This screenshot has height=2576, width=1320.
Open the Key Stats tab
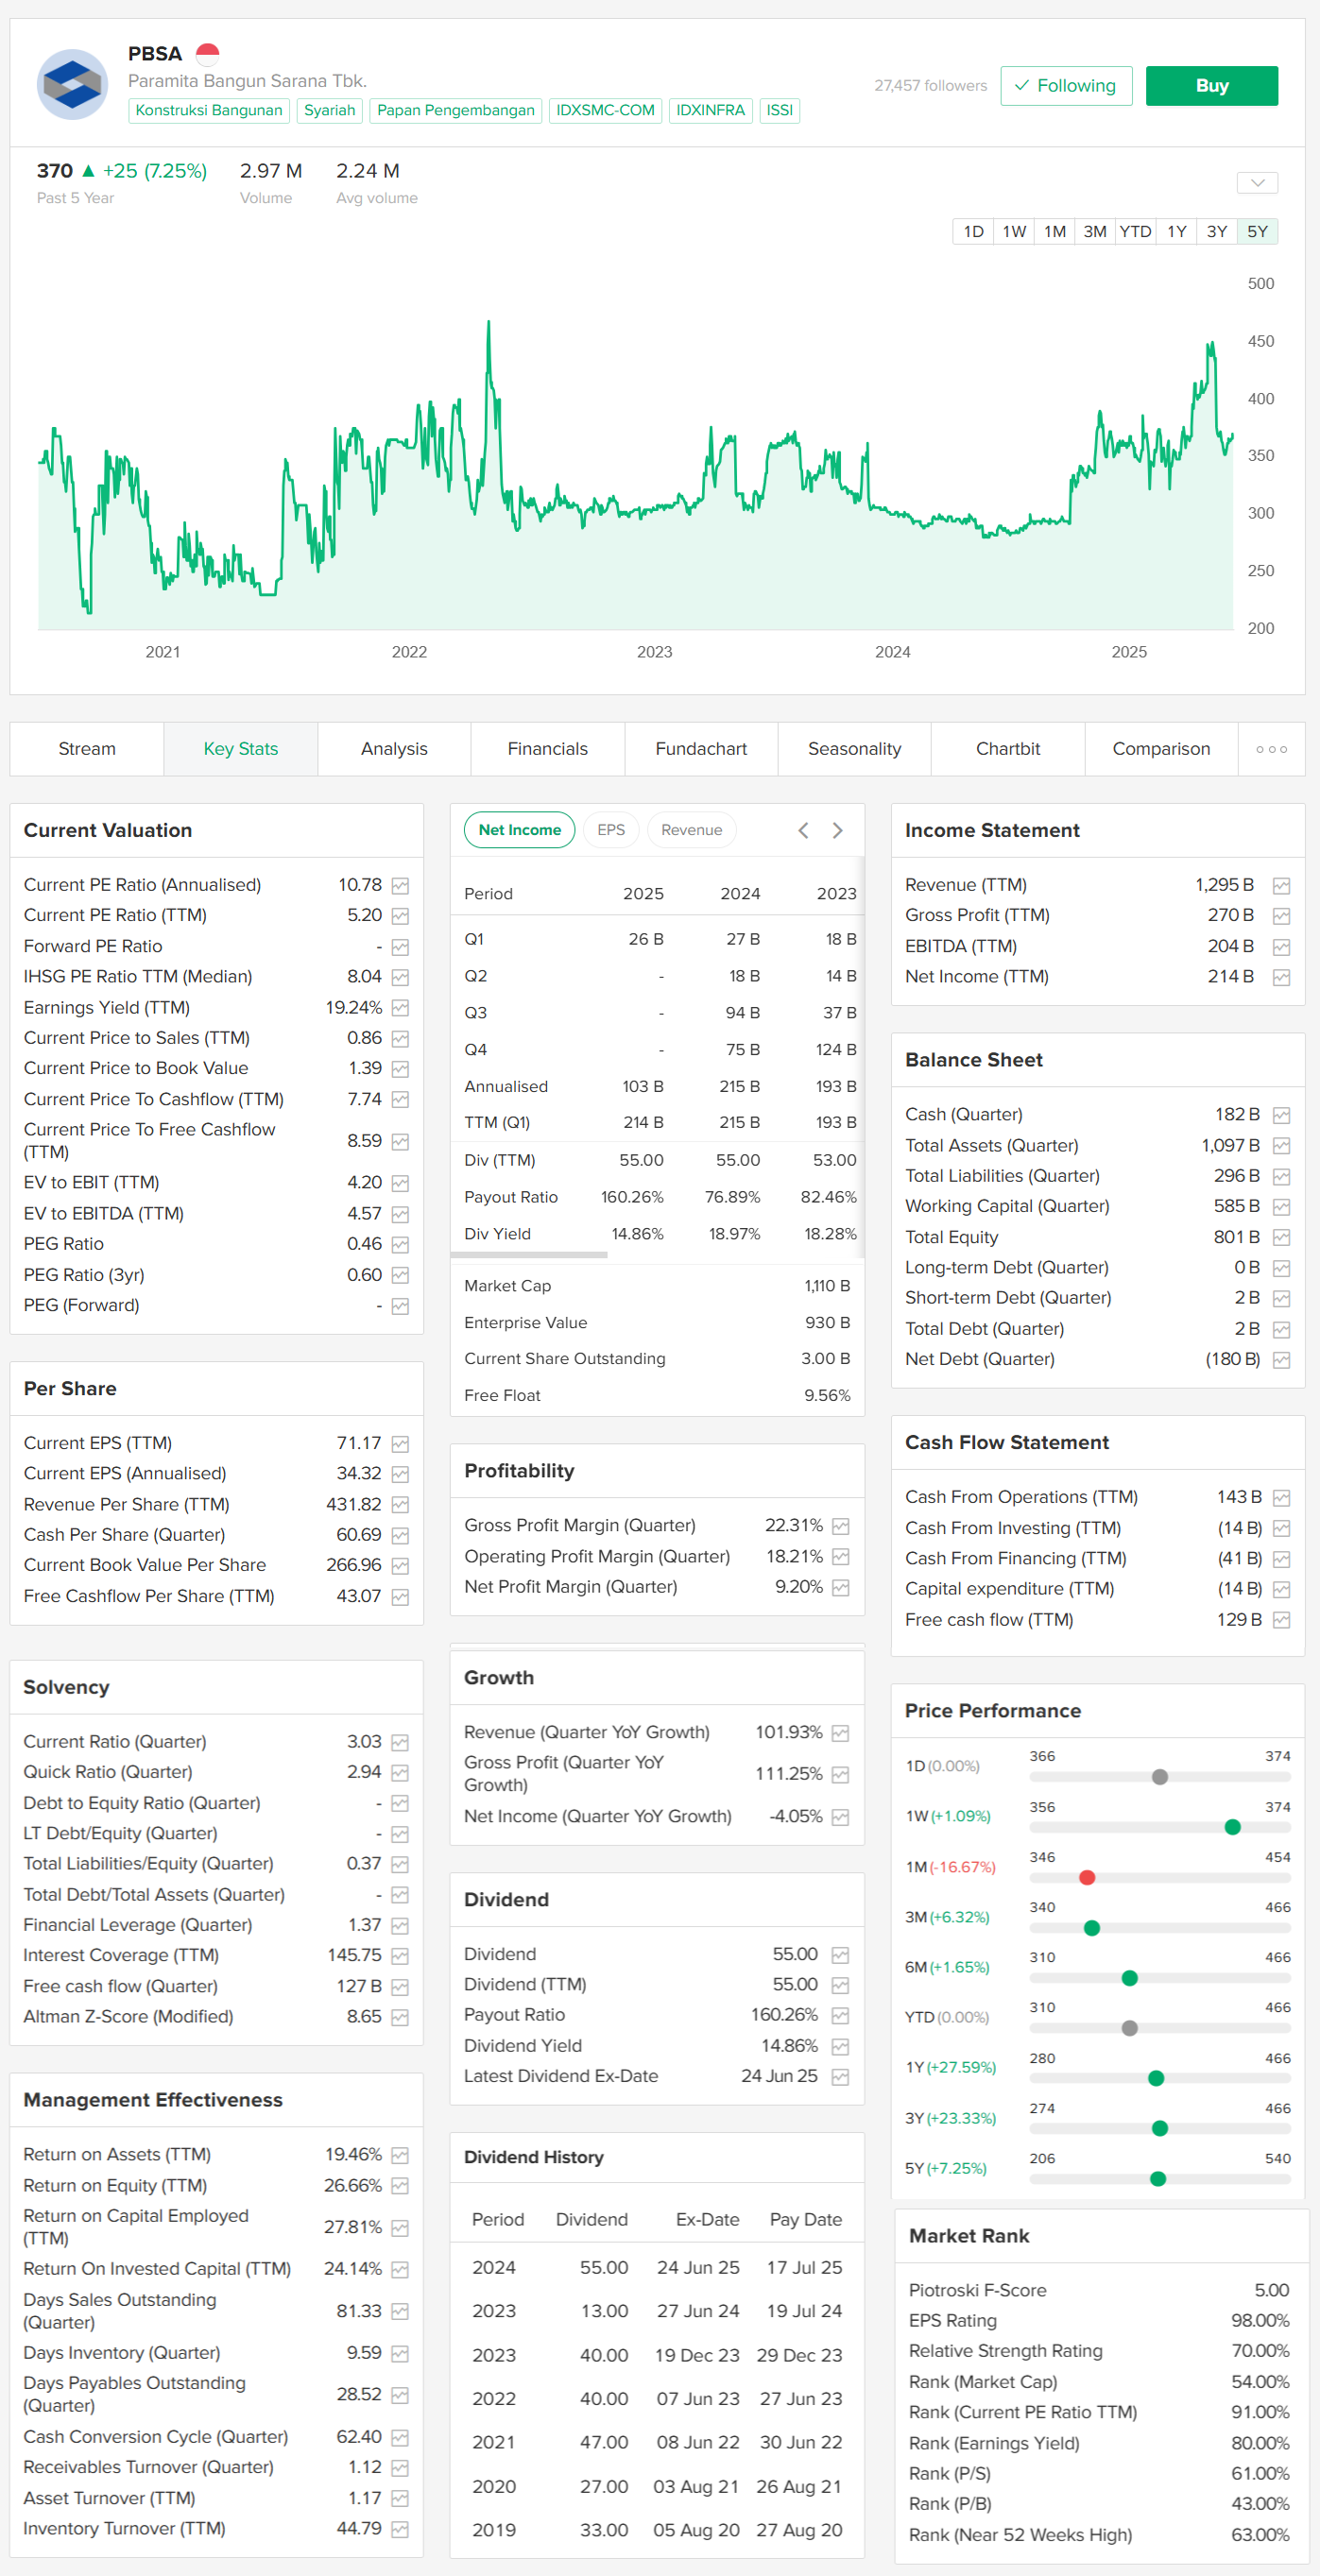241,749
